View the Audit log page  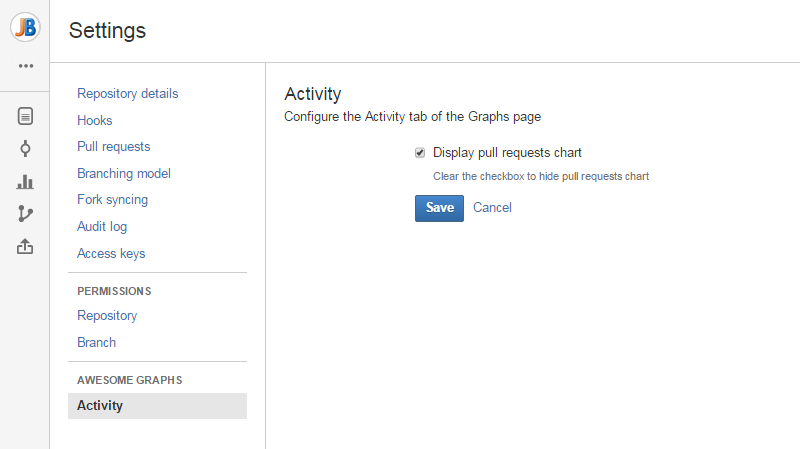(102, 227)
